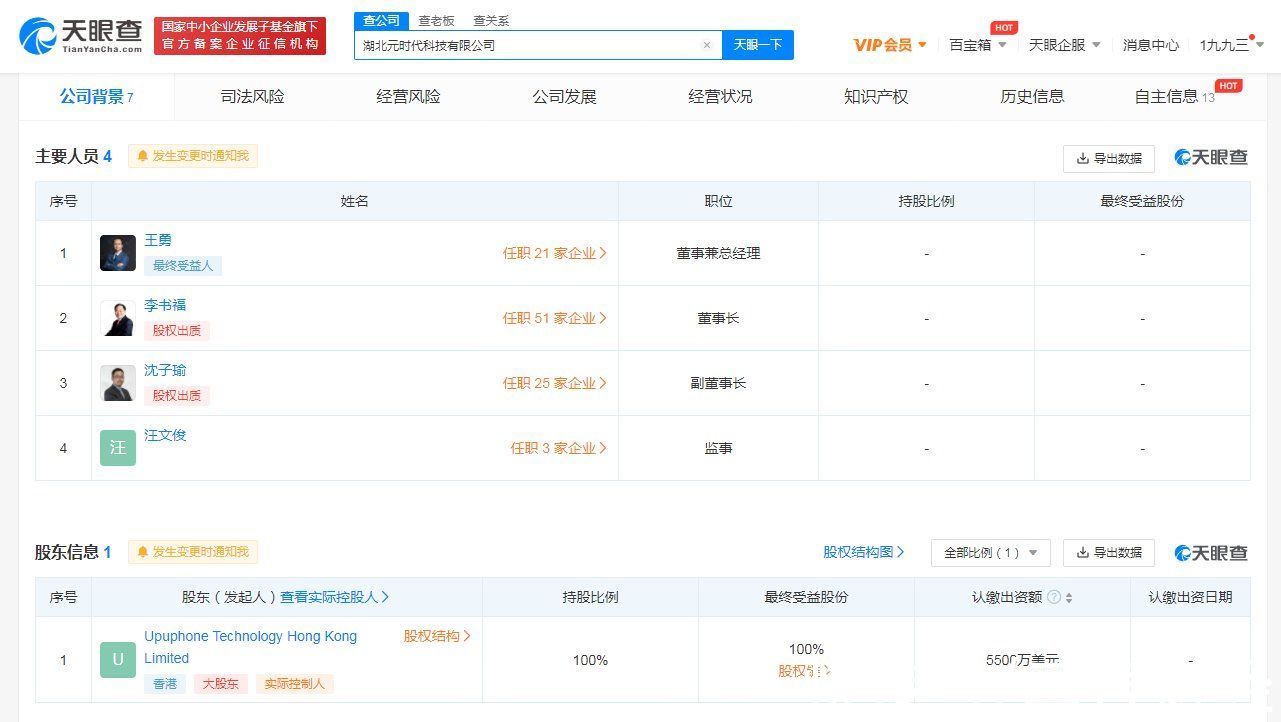The width and height of the screenshot is (1281, 722).
Task: Click bell notify icon beside 主要人员
Action: point(143,156)
